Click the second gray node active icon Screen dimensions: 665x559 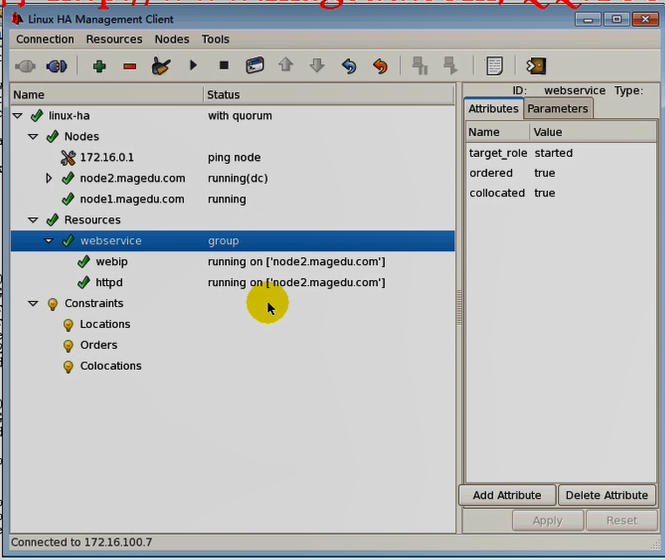pyautogui.click(x=450, y=66)
